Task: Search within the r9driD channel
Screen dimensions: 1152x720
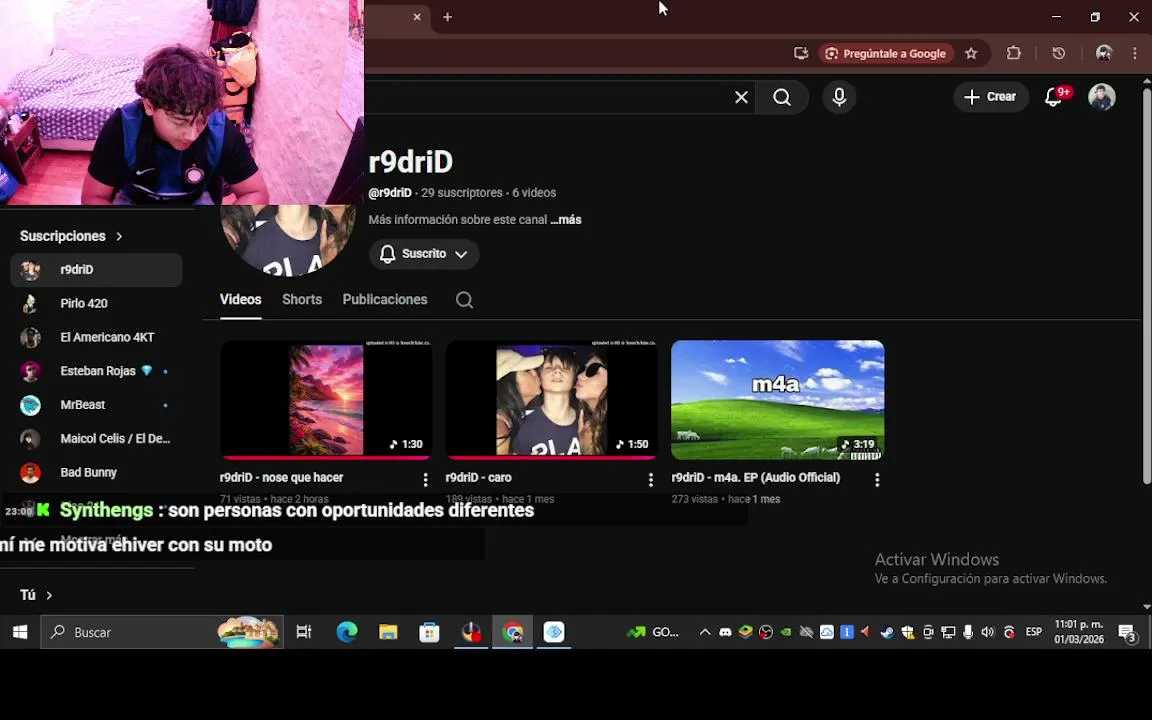Action: pyautogui.click(x=464, y=300)
